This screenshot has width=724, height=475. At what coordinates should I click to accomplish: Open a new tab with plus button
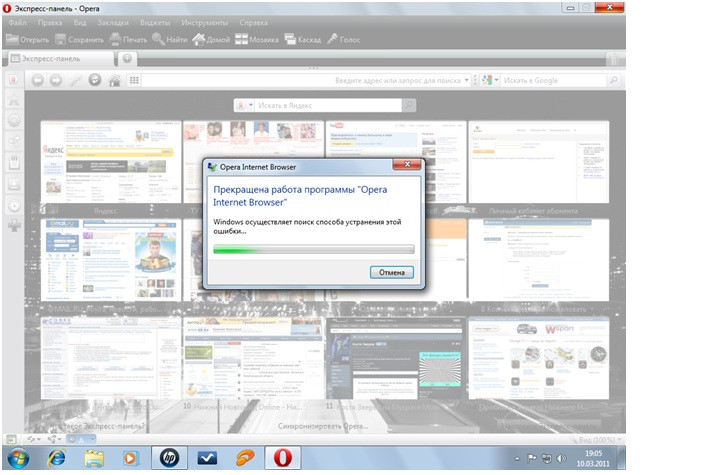point(127,59)
